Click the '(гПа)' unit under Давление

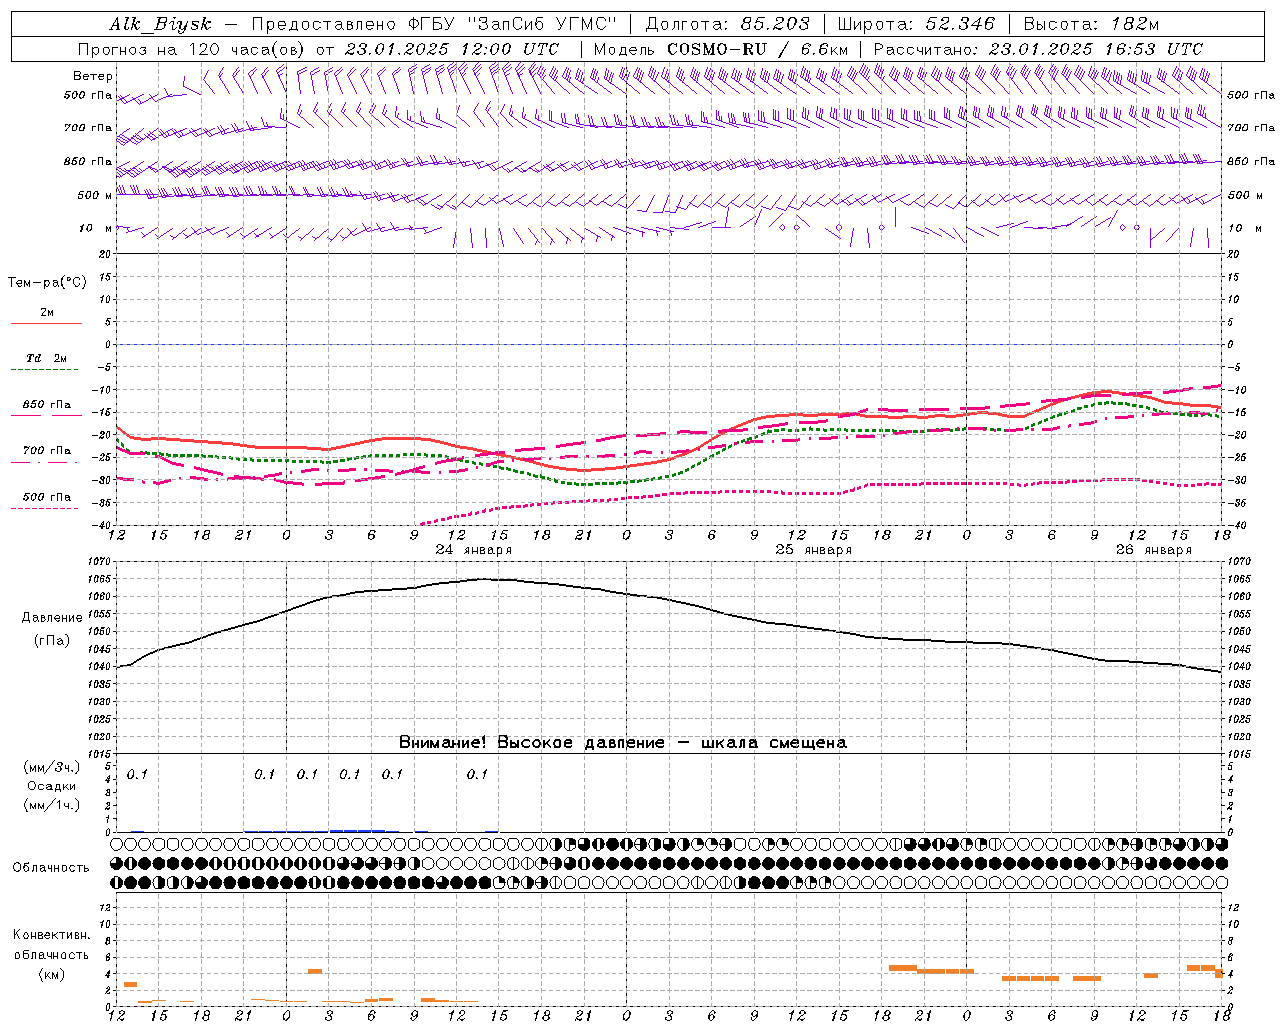(x=52, y=641)
